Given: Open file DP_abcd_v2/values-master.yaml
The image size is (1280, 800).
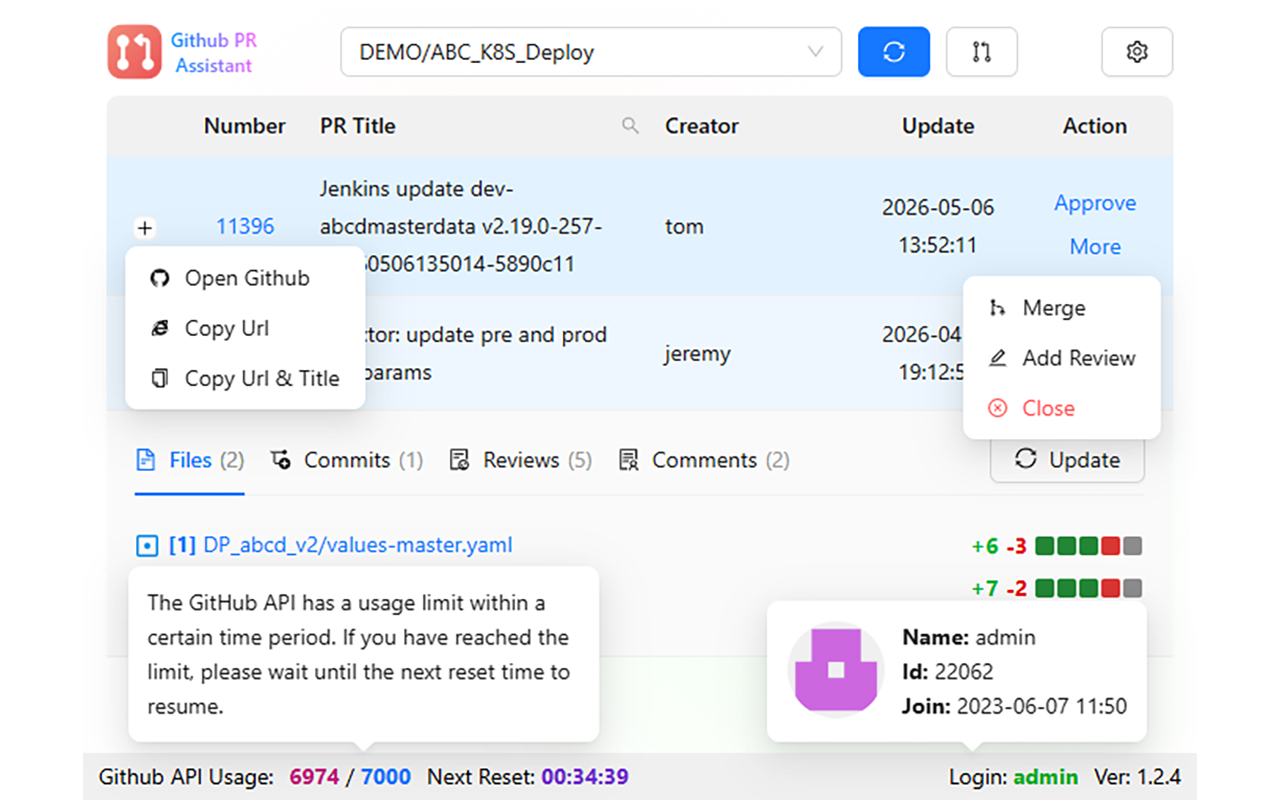Looking at the screenshot, I should click(x=358, y=545).
